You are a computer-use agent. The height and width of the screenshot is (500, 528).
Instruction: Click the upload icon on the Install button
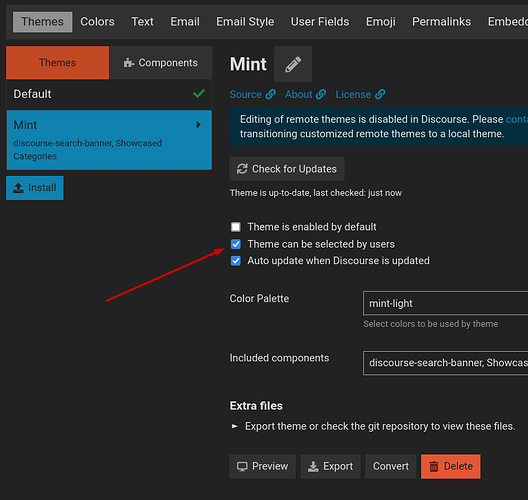(18, 188)
